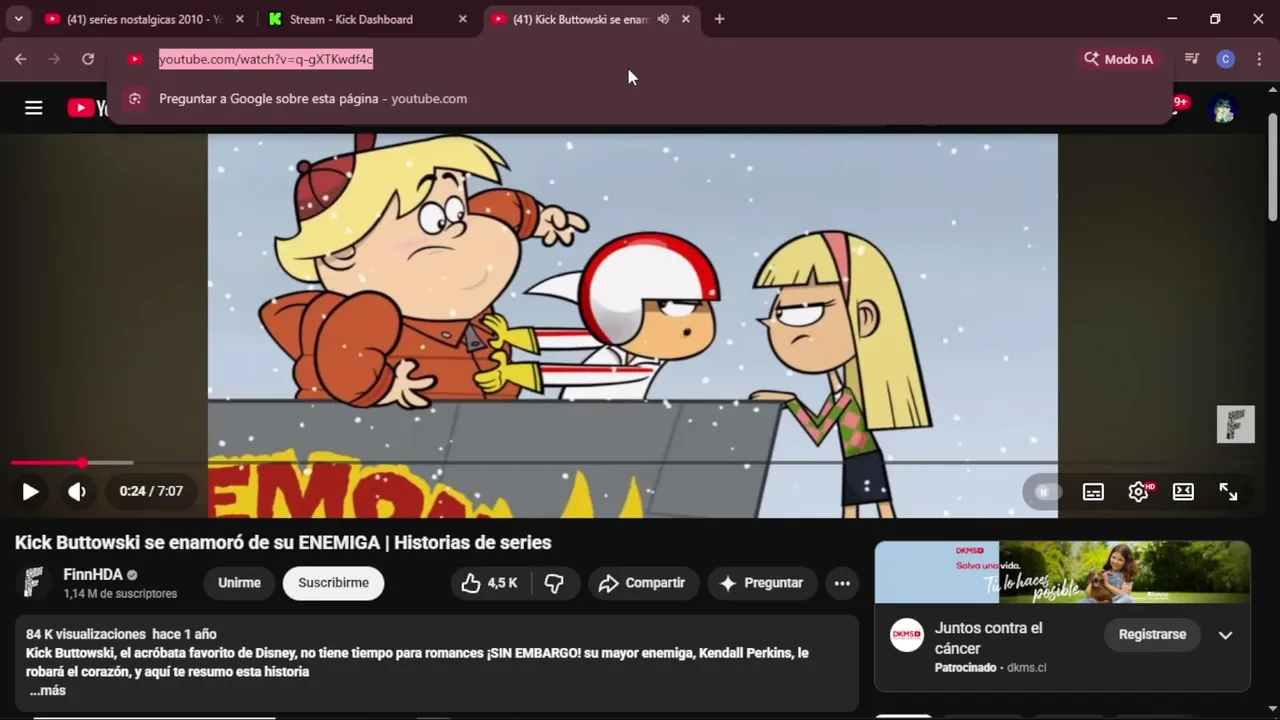The width and height of the screenshot is (1280, 720).
Task: Click the Registrarse ad button
Action: 1152,634
